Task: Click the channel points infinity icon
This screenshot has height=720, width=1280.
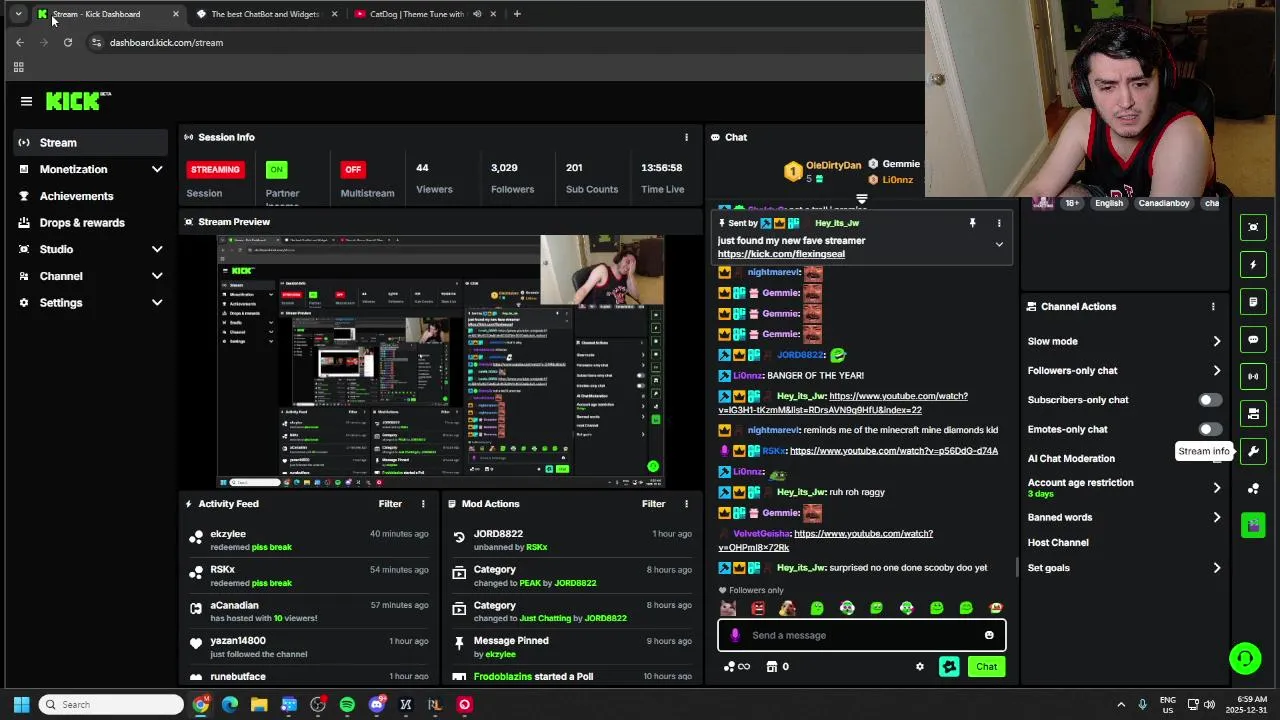Action: coord(737,667)
